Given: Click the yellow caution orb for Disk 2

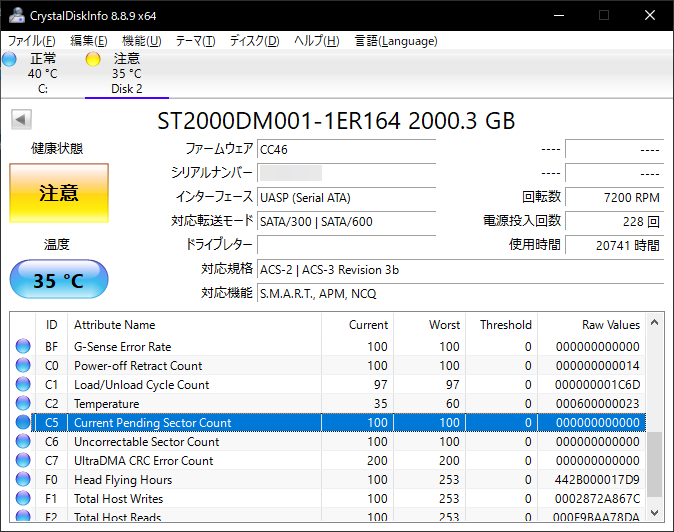Looking at the screenshot, I should pyautogui.click(x=93, y=59).
